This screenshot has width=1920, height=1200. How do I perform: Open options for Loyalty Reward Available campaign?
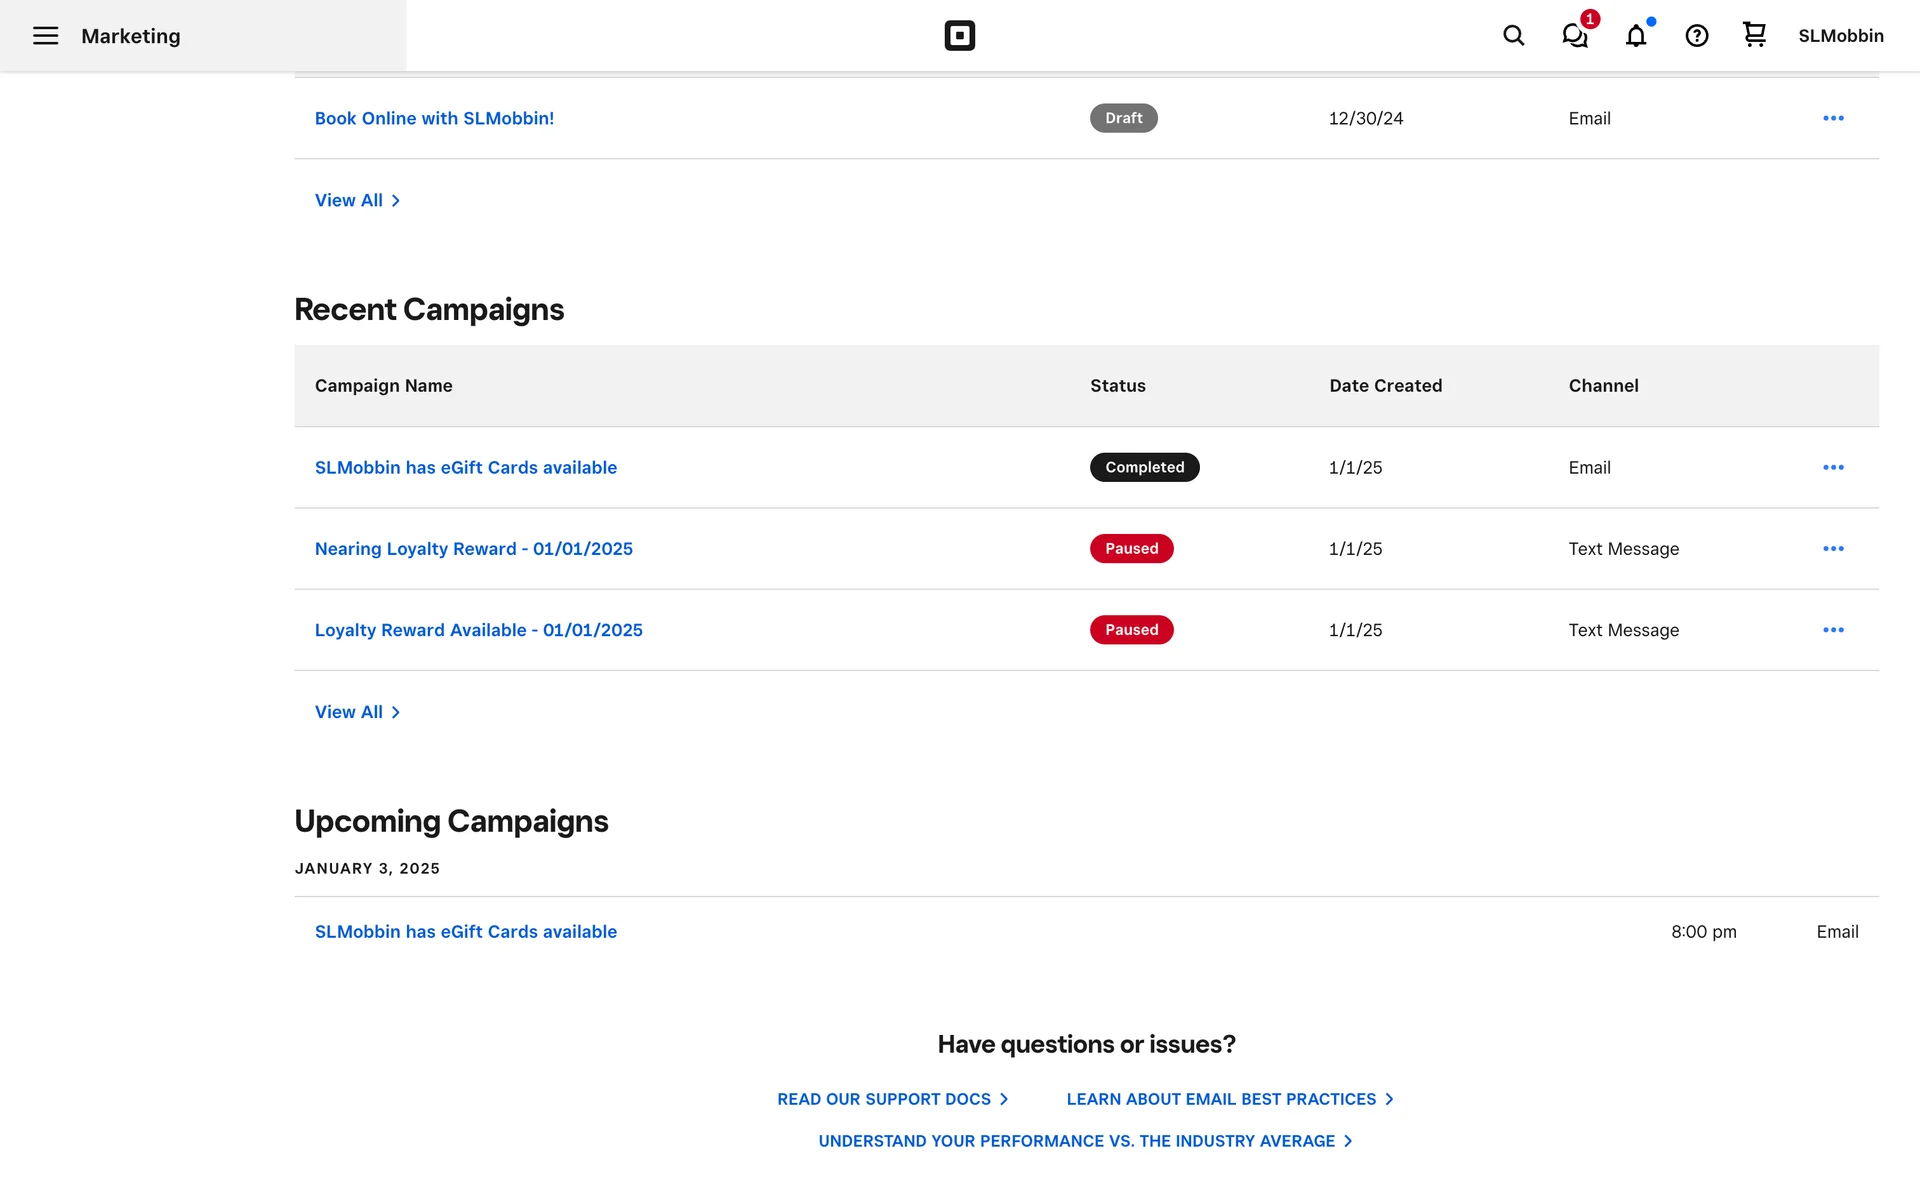(x=1832, y=630)
